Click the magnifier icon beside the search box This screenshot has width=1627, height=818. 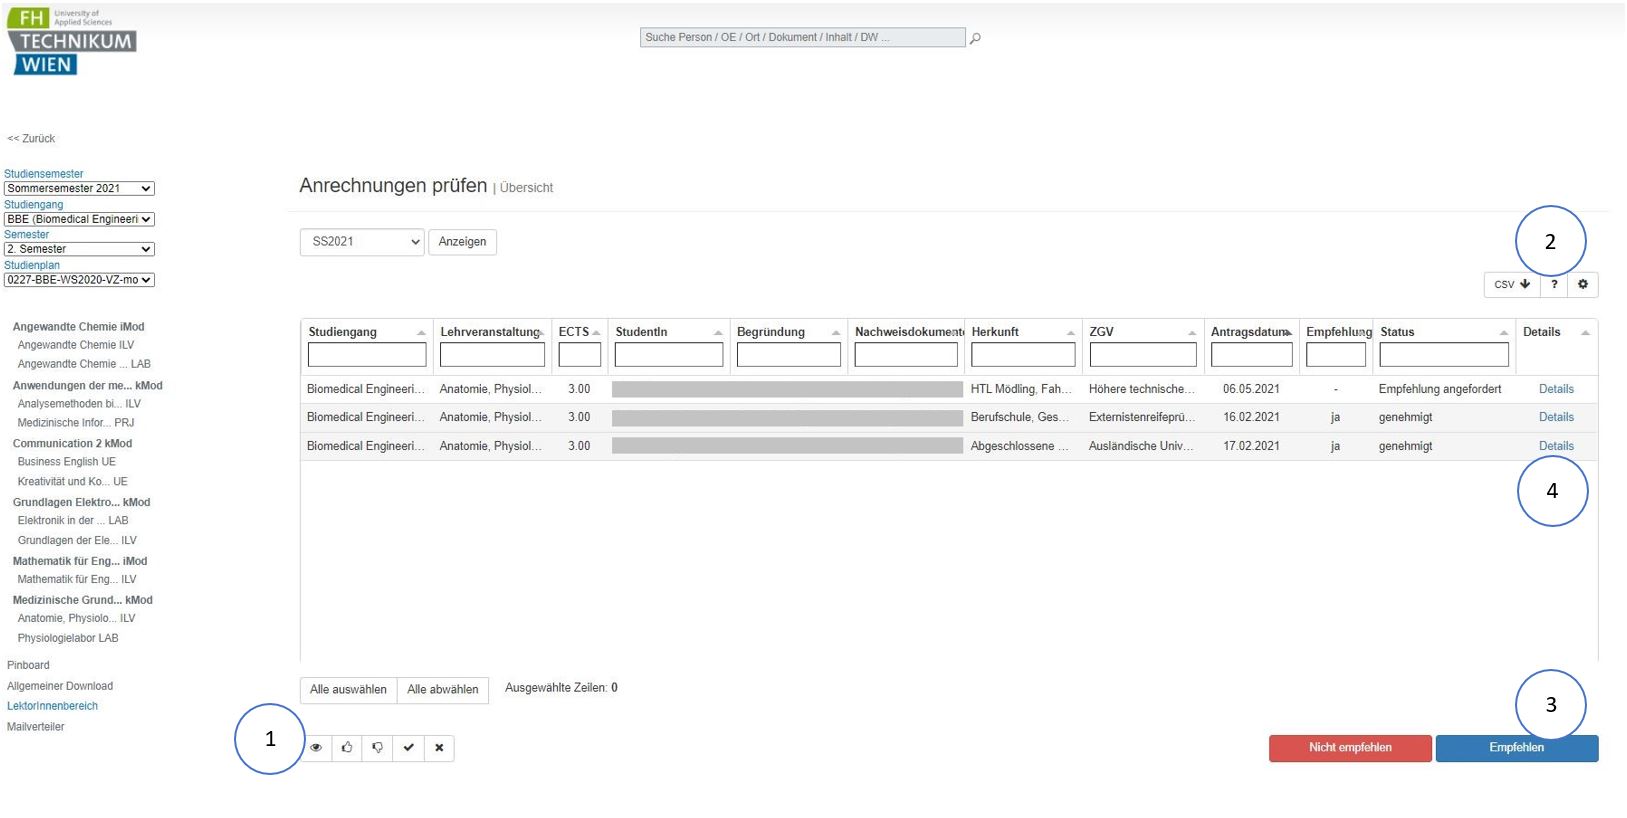coord(975,39)
